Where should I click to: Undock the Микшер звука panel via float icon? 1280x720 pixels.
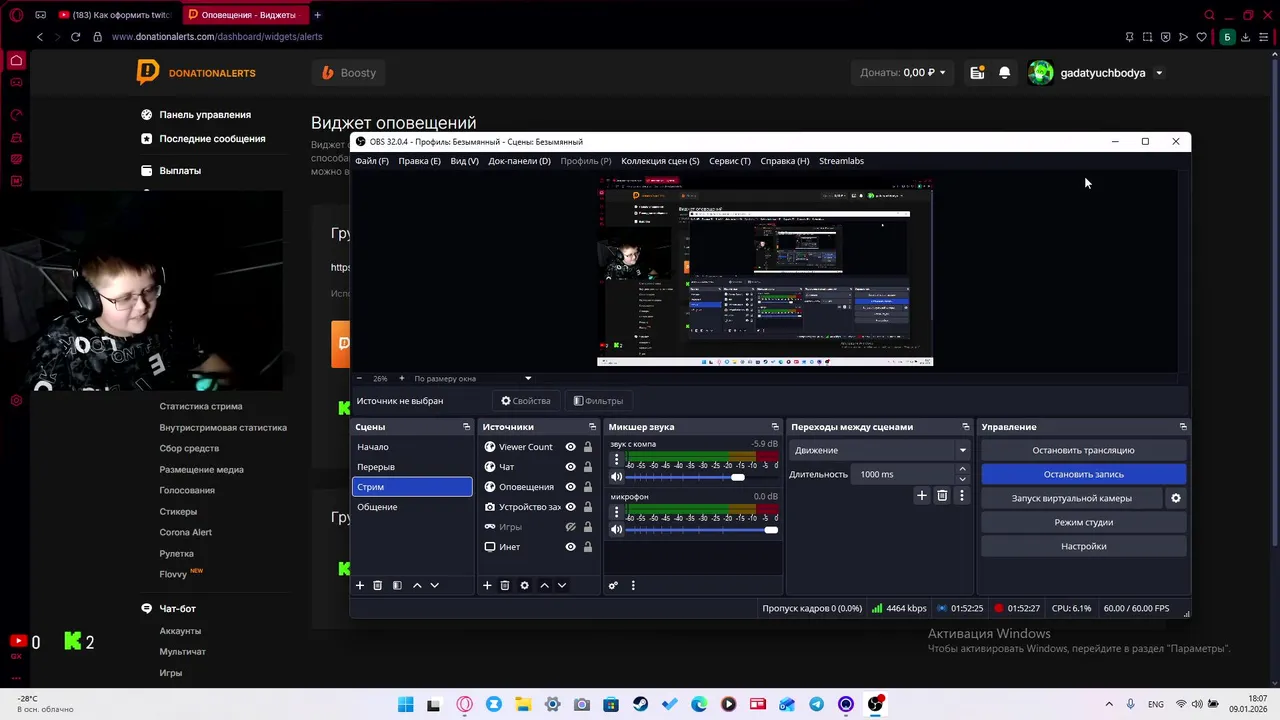774,427
